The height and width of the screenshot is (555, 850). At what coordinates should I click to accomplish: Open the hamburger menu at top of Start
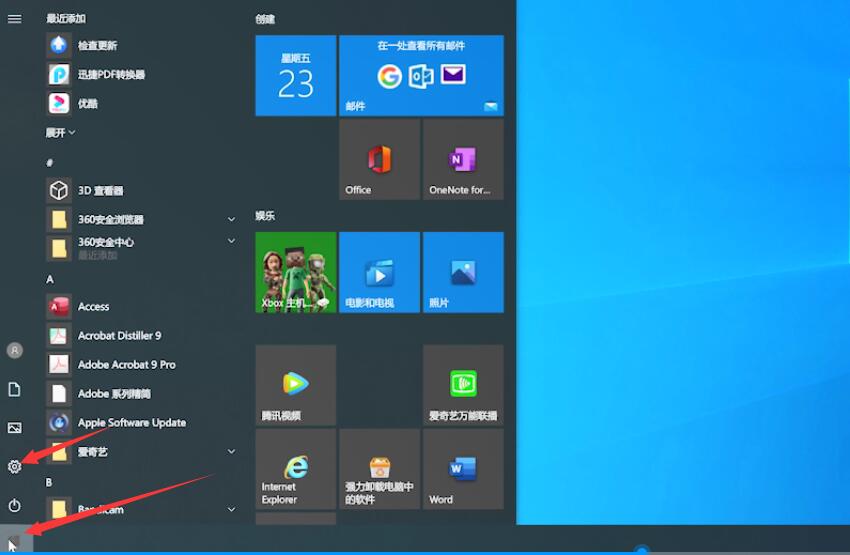(15, 19)
